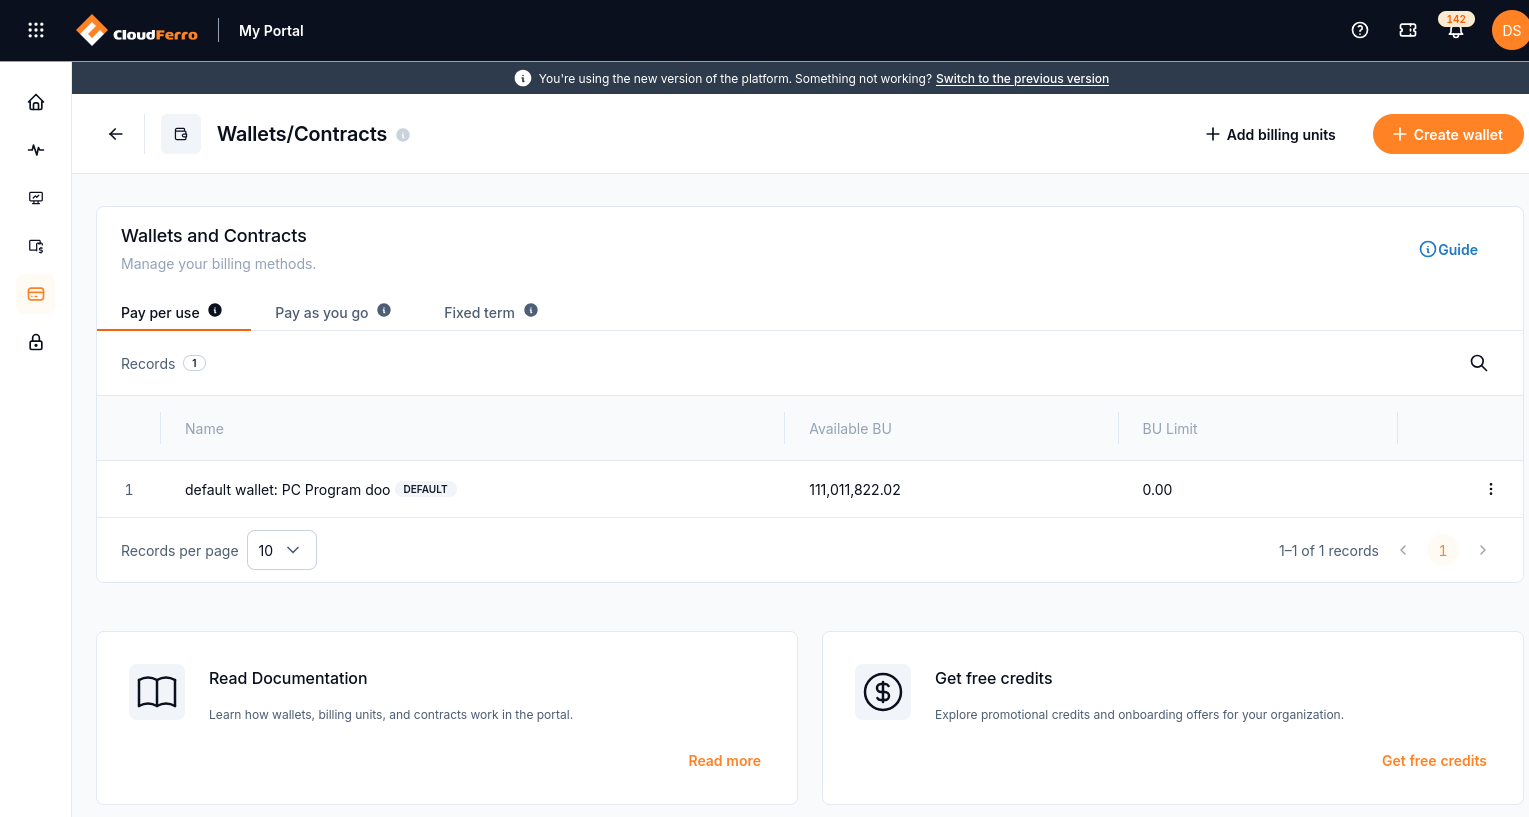Show info tooltip for Pay as you go
1529x817 pixels.
[384, 310]
